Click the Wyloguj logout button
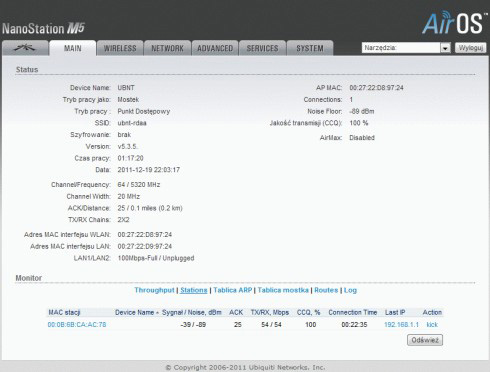490x372 pixels. click(x=471, y=48)
